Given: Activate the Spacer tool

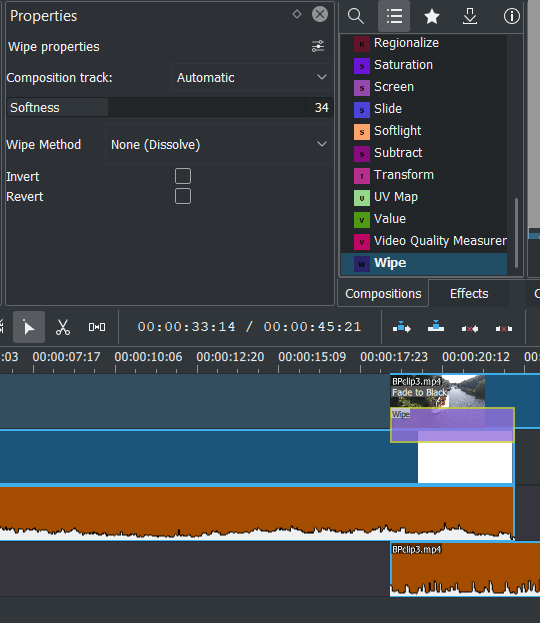Looking at the screenshot, I should click(97, 327).
